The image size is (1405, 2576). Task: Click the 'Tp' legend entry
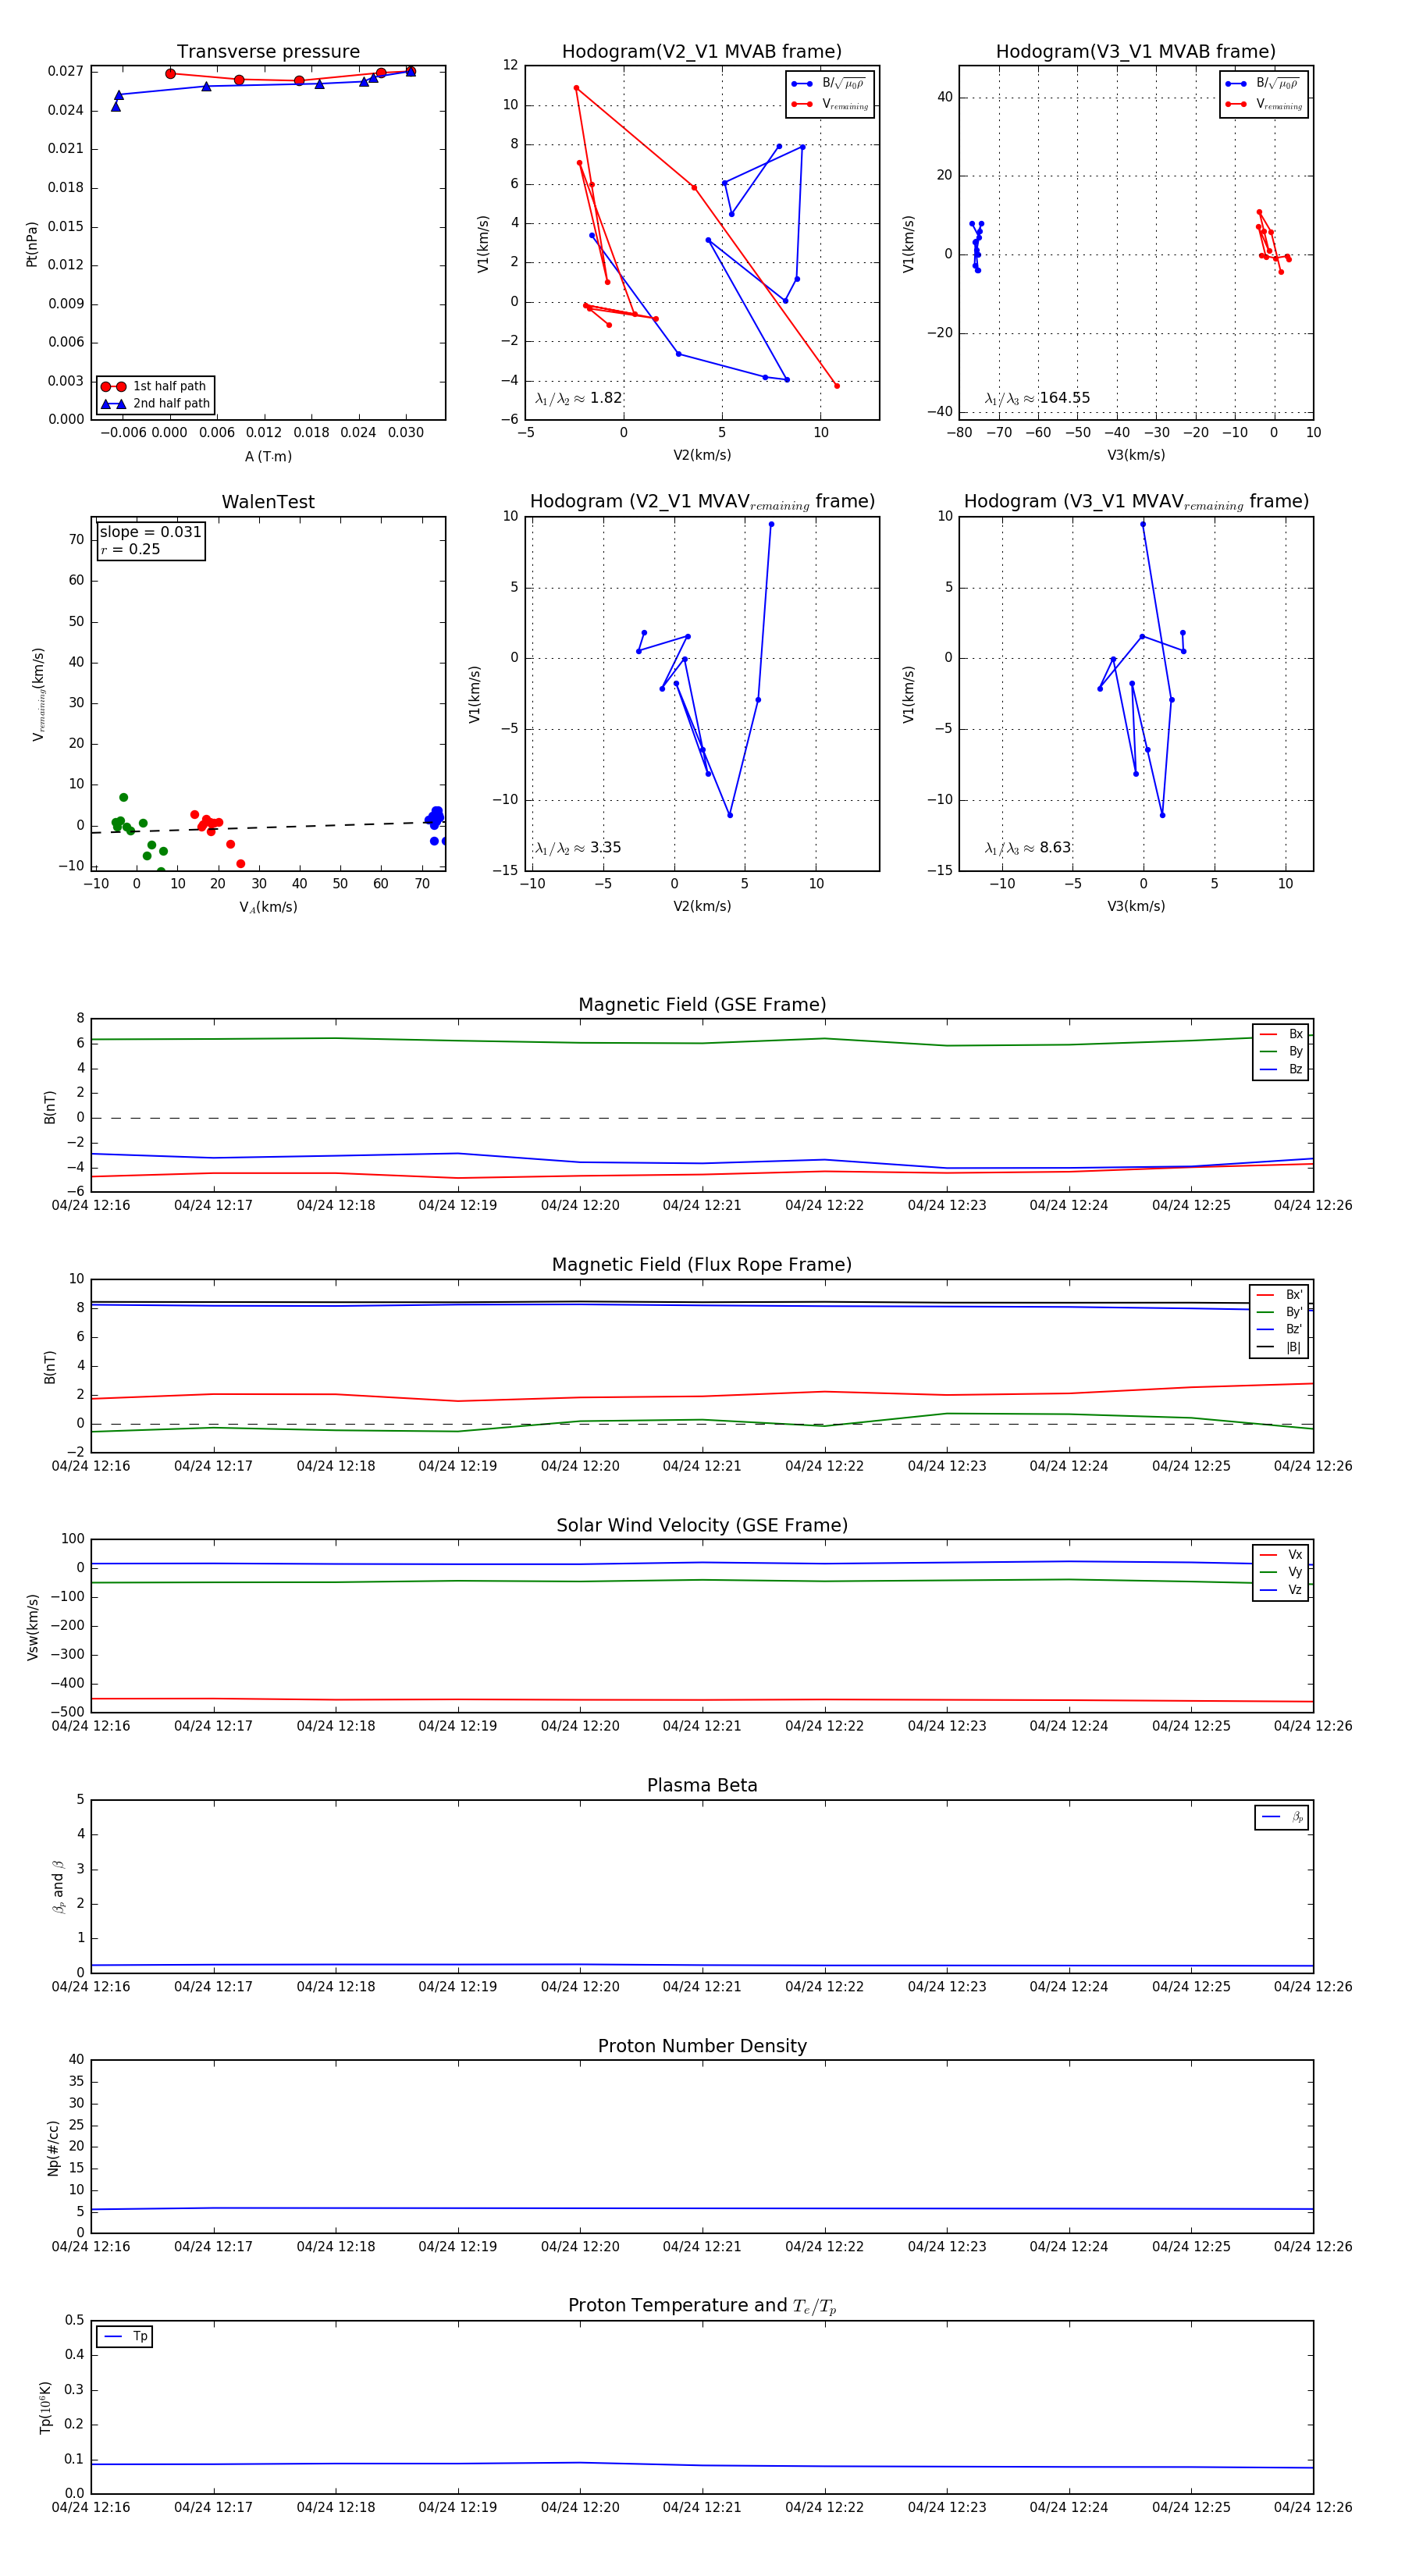(x=125, y=2337)
